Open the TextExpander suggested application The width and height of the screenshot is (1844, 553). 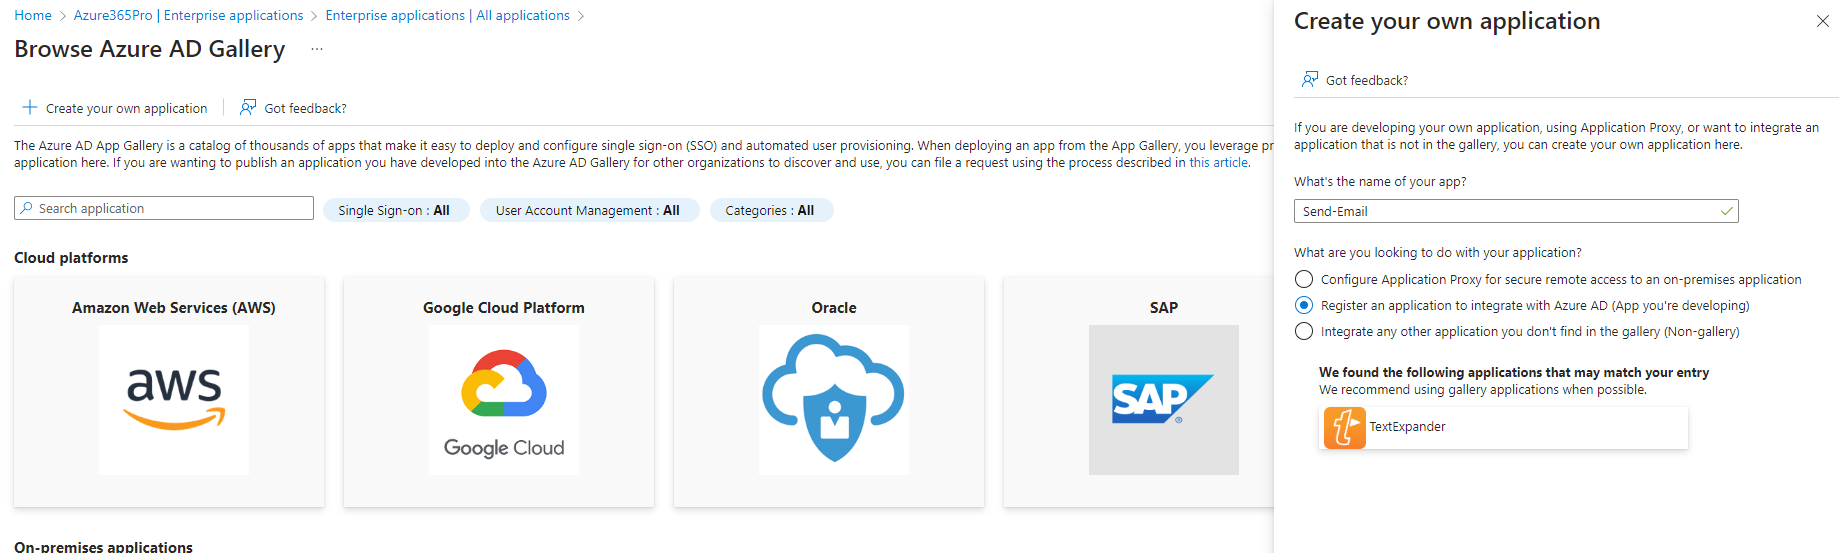pos(1503,427)
